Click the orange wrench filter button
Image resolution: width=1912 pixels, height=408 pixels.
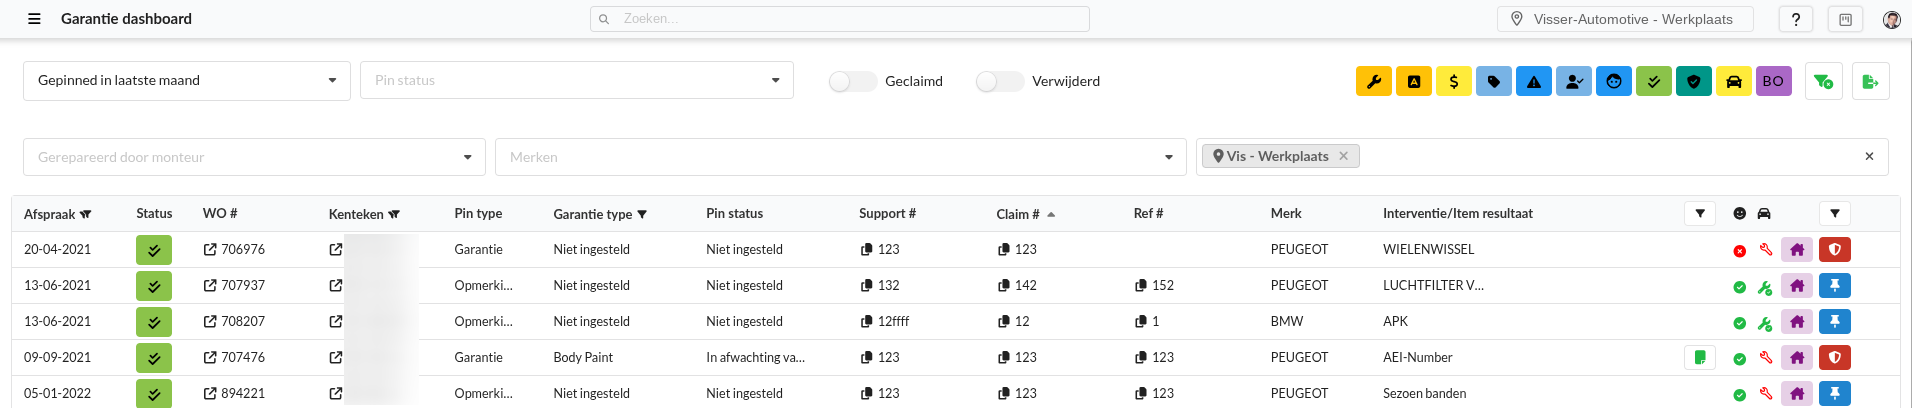(1373, 81)
